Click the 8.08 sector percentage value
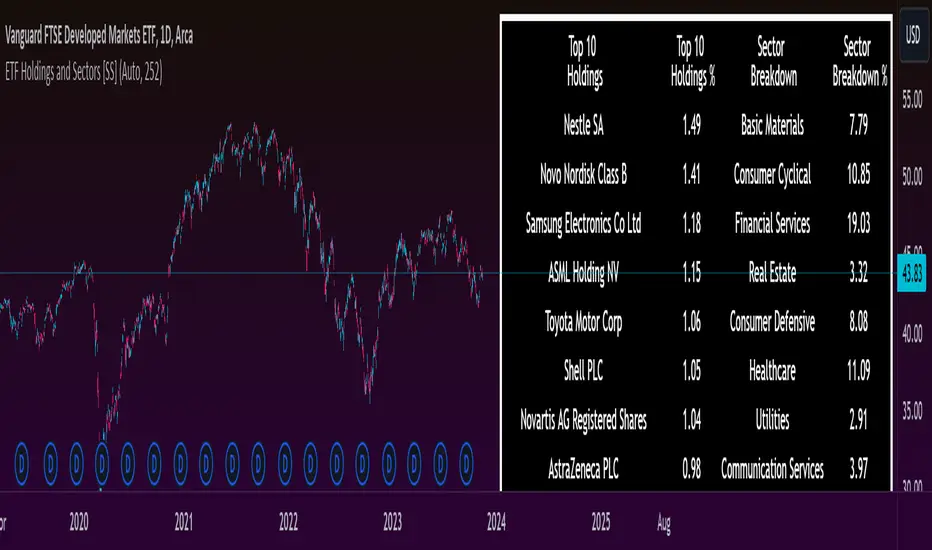 858,322
